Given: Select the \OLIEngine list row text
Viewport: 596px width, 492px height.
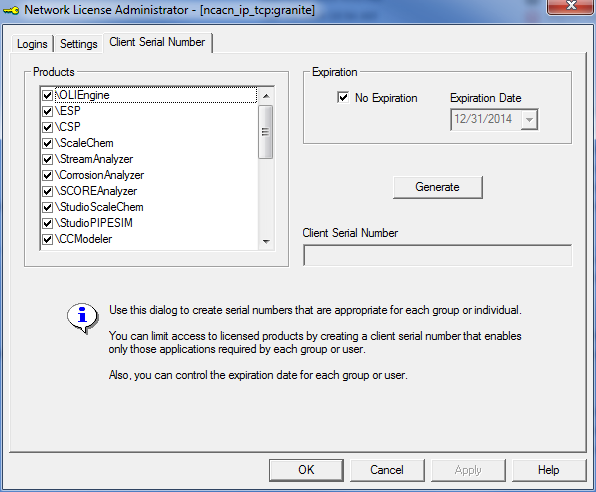Looking at the screenshot, I should [x=82, y=95].
